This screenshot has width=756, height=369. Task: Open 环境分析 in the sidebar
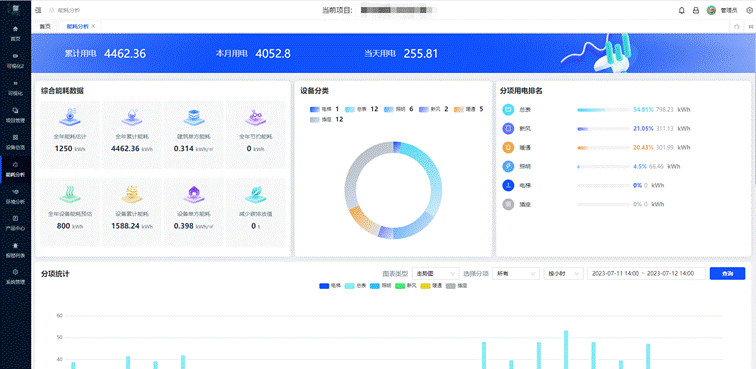coord(15,196)
